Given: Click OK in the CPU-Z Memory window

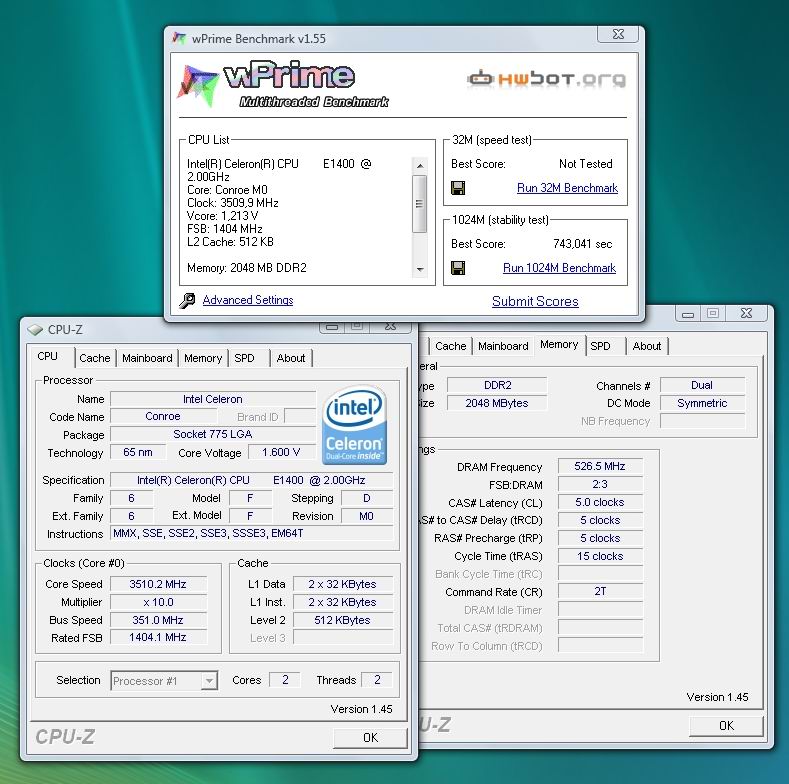Looking at the screenshot, I should click(x=726, y=726).
